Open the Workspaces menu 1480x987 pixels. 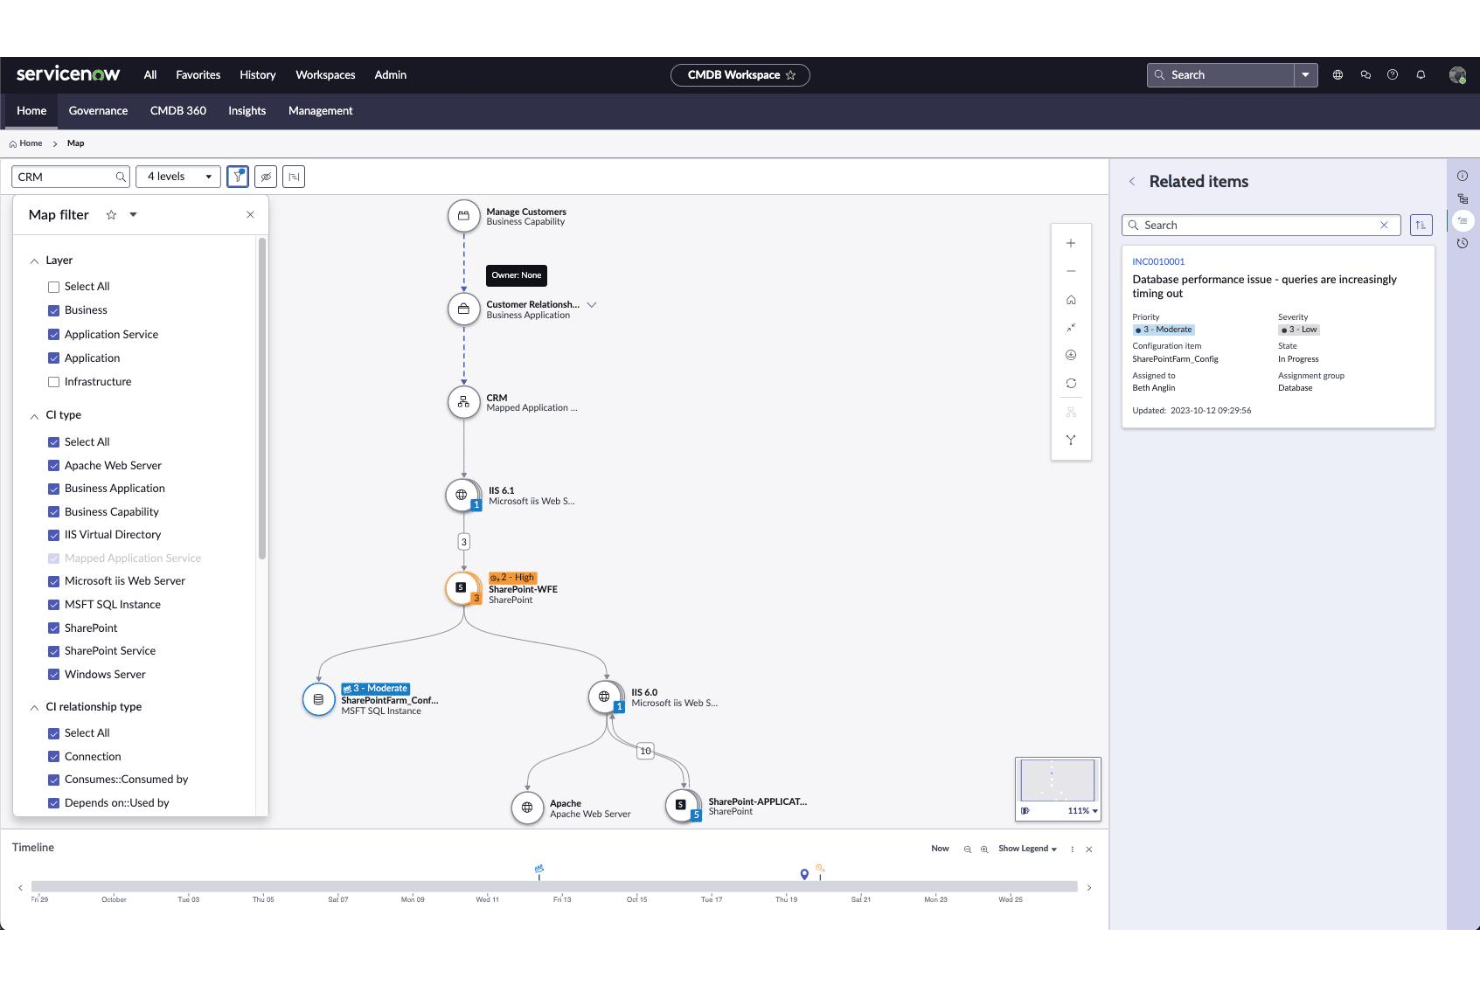coord(325,75)
